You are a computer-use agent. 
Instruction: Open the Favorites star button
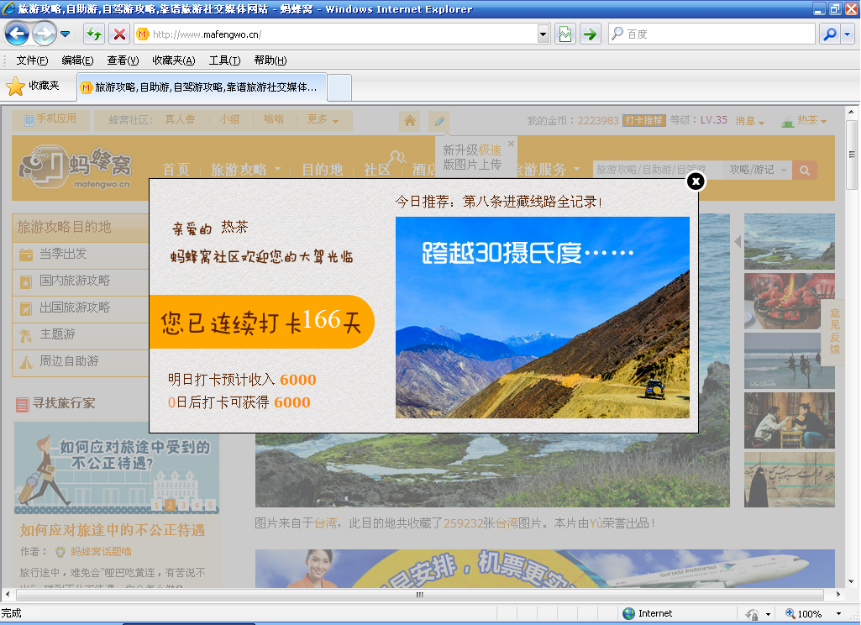[x=33, y=86]
